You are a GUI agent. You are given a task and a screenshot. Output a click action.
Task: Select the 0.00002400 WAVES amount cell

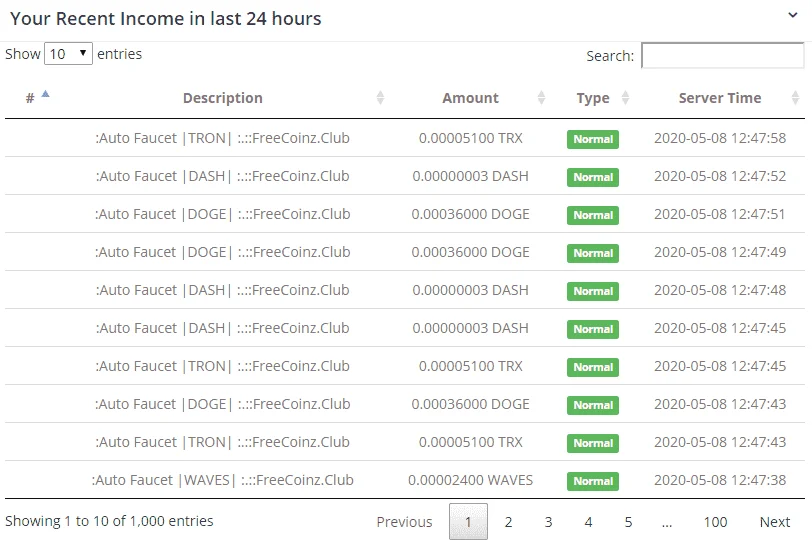(x=470, y=480)
